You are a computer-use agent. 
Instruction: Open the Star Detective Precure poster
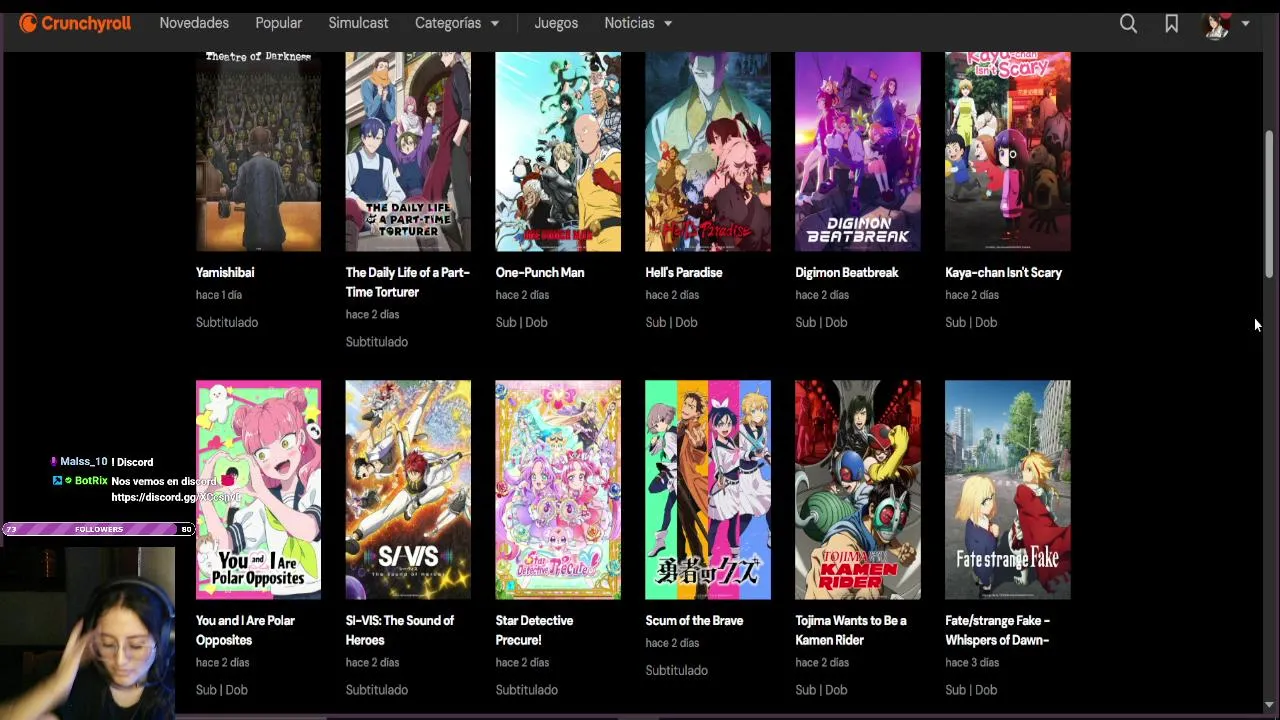(x=558, y=490)
